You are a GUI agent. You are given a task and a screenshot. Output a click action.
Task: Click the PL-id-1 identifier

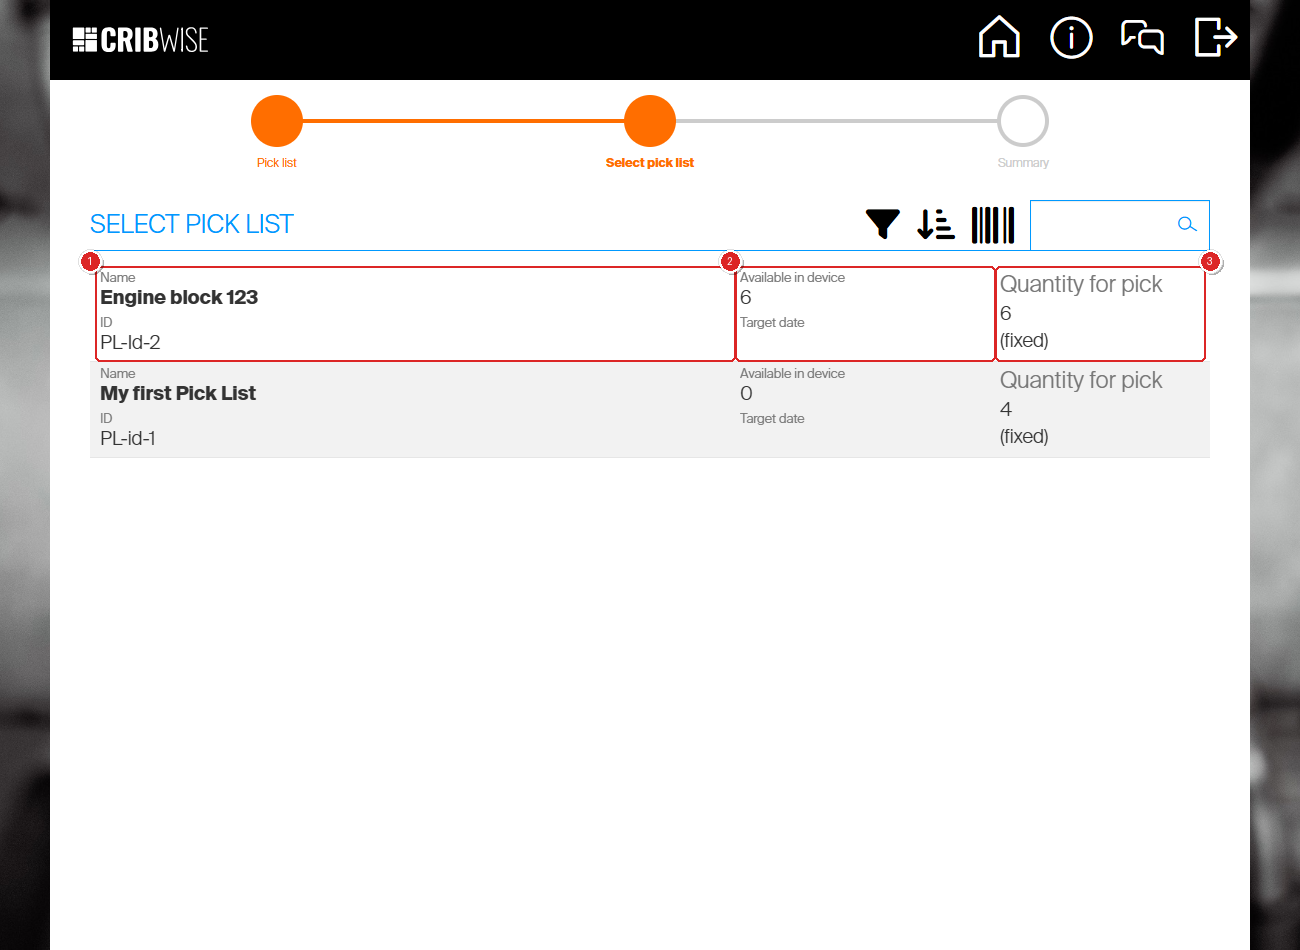[128, 438]
